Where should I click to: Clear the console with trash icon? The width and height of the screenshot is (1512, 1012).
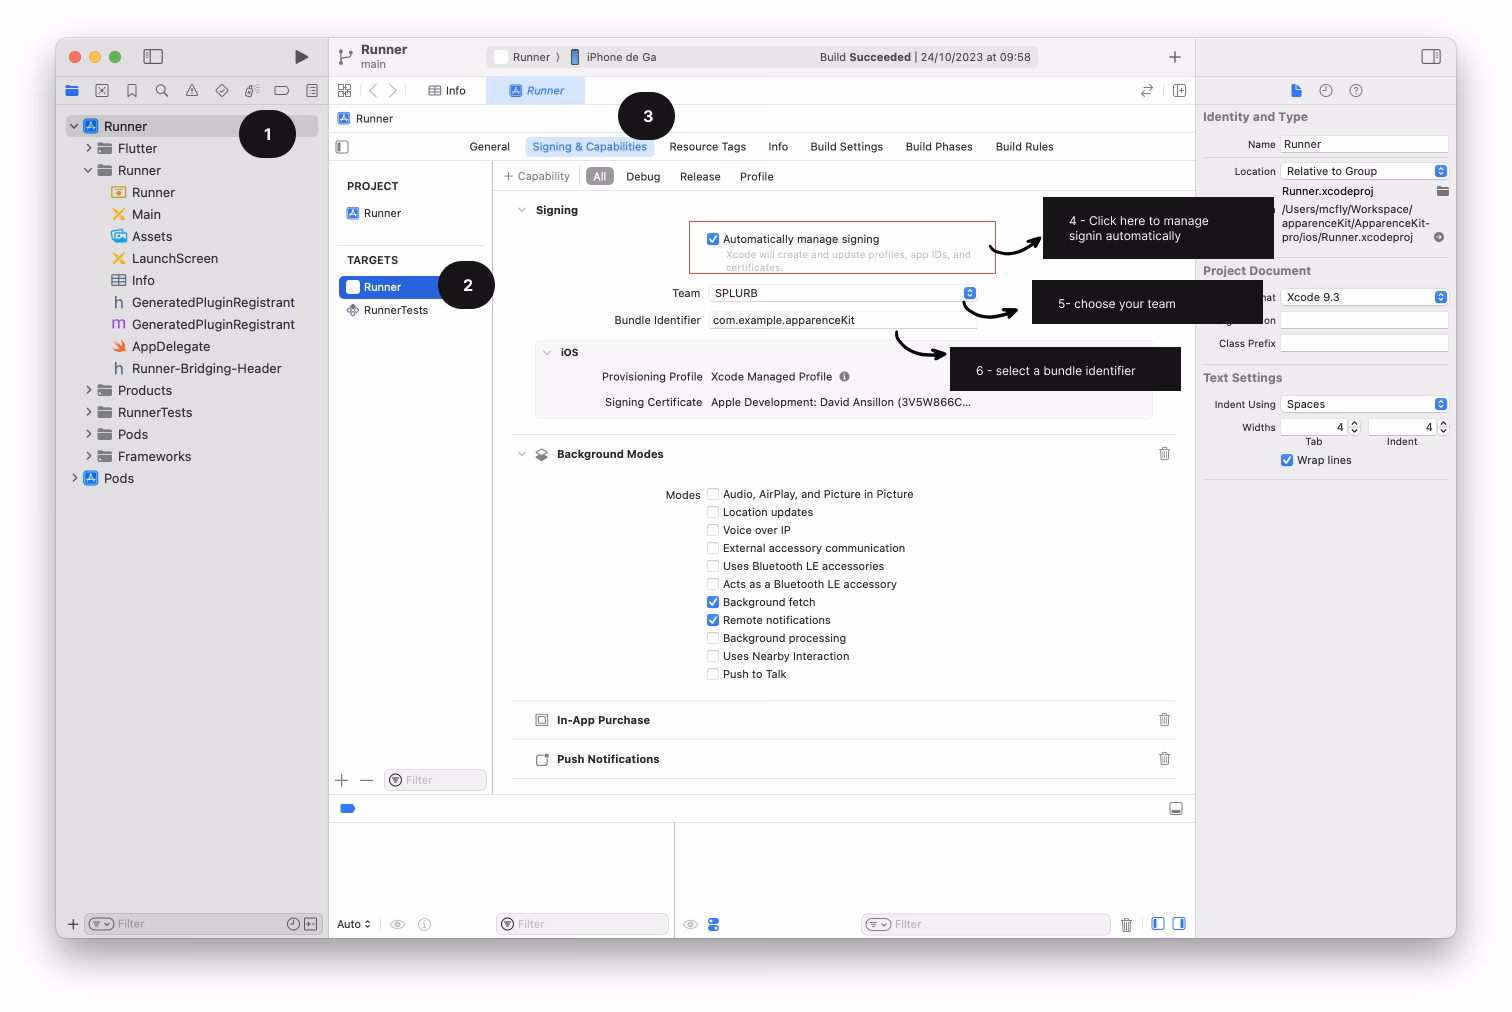1126,925
